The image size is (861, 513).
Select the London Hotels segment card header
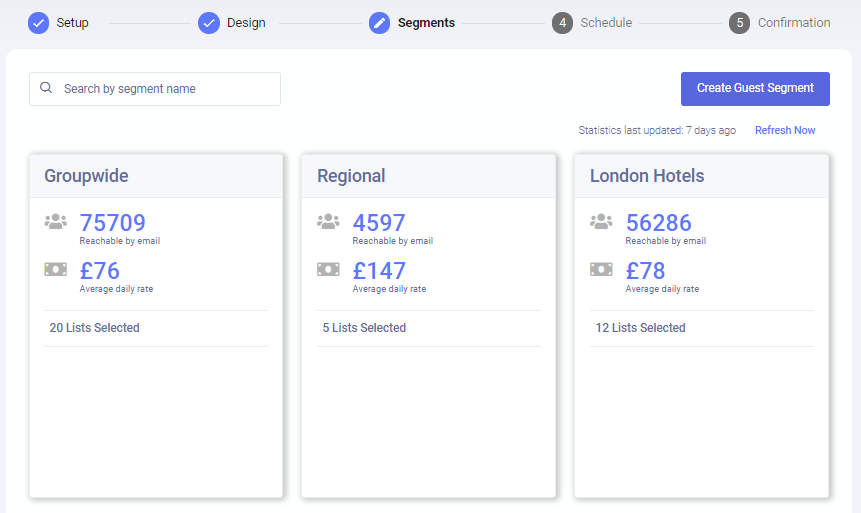click(x=701, y=176)
